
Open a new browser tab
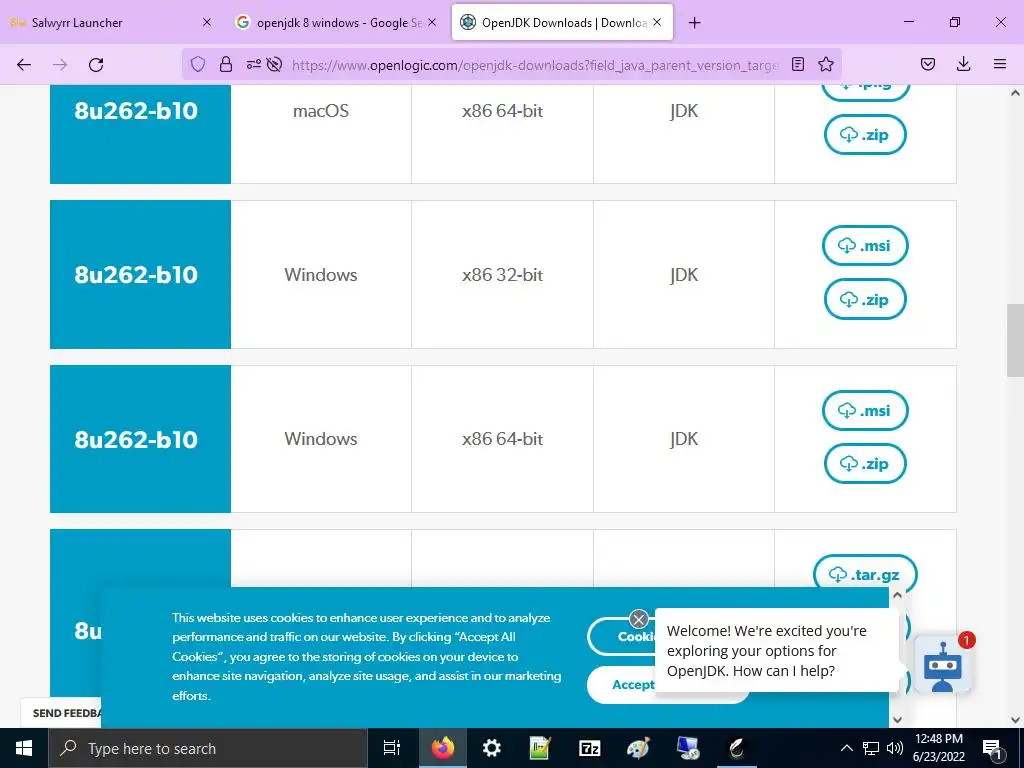click(x=695, y=23)
